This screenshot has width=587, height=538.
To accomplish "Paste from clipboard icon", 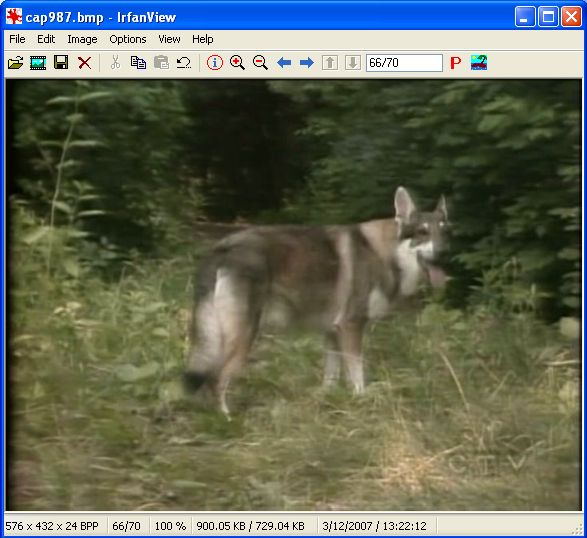I will coord(161,63).
